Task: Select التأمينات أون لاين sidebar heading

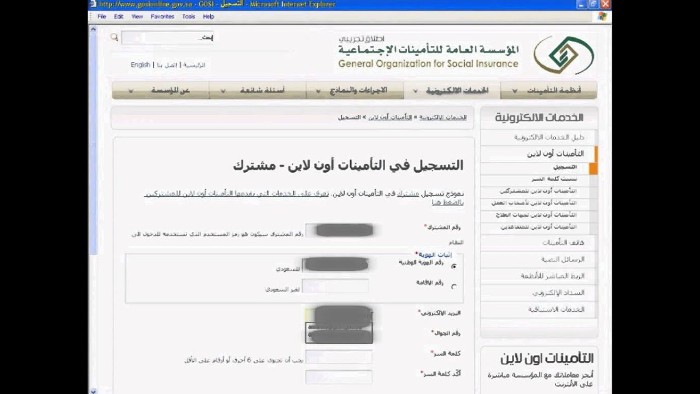Action: click(555, 153)
